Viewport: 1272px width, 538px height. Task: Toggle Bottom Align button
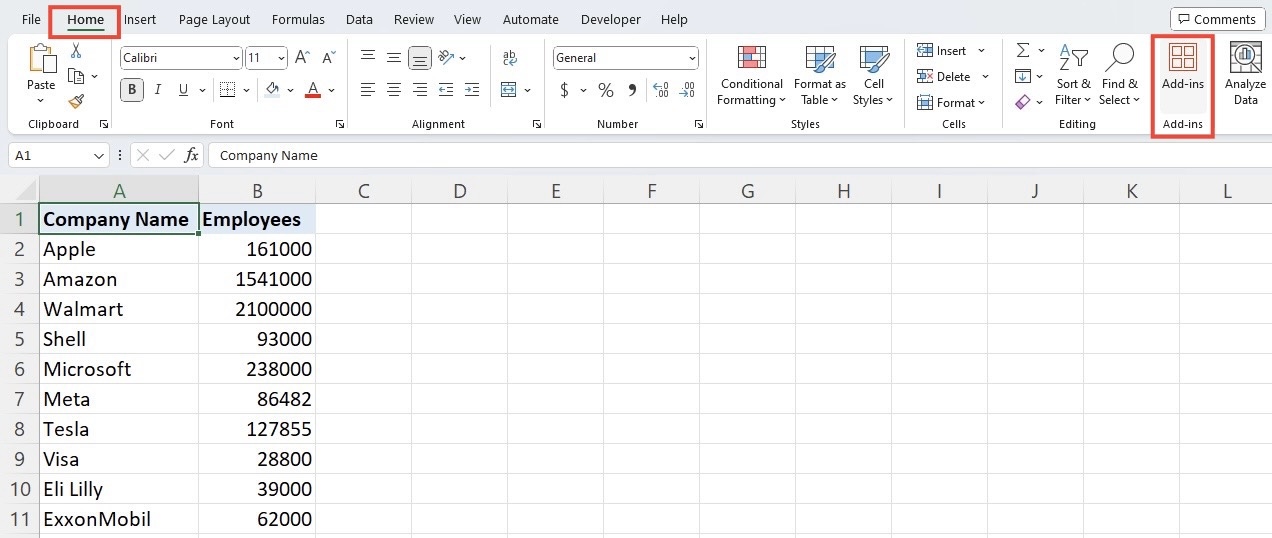420,58
